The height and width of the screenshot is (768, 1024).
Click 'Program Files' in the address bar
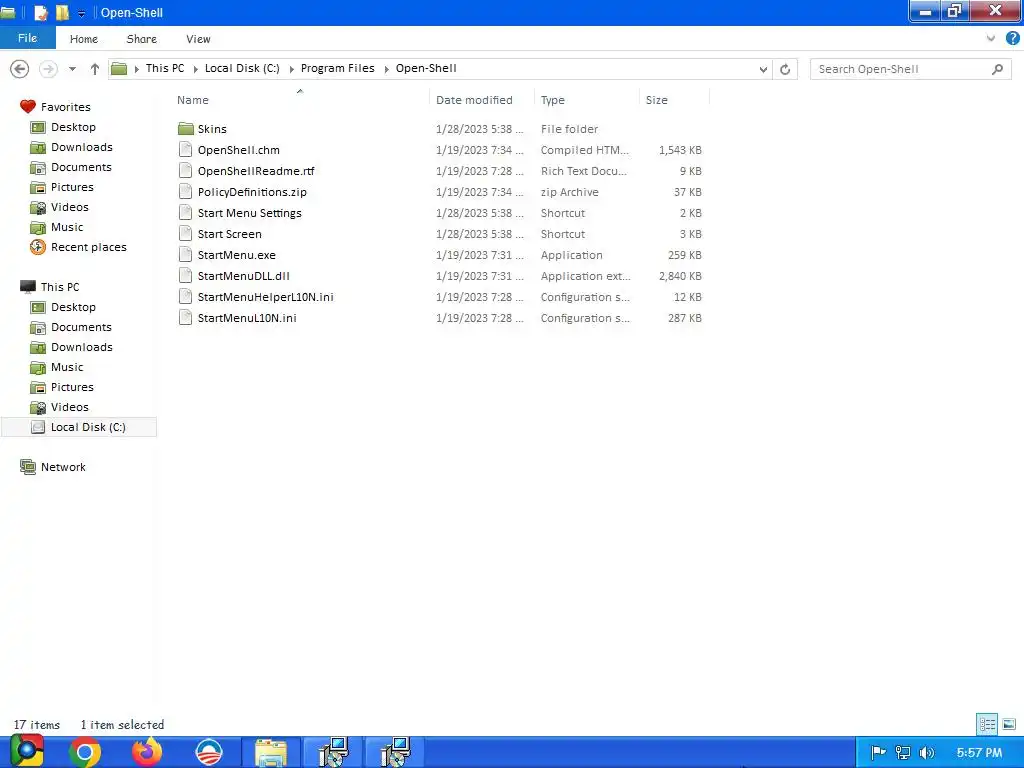click(x=337, y=68)
